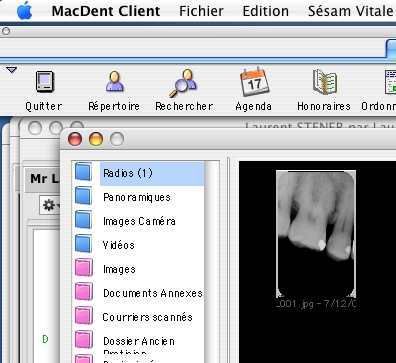
Task: Select the Images Caméra folder row
Action: click(139, 221)
